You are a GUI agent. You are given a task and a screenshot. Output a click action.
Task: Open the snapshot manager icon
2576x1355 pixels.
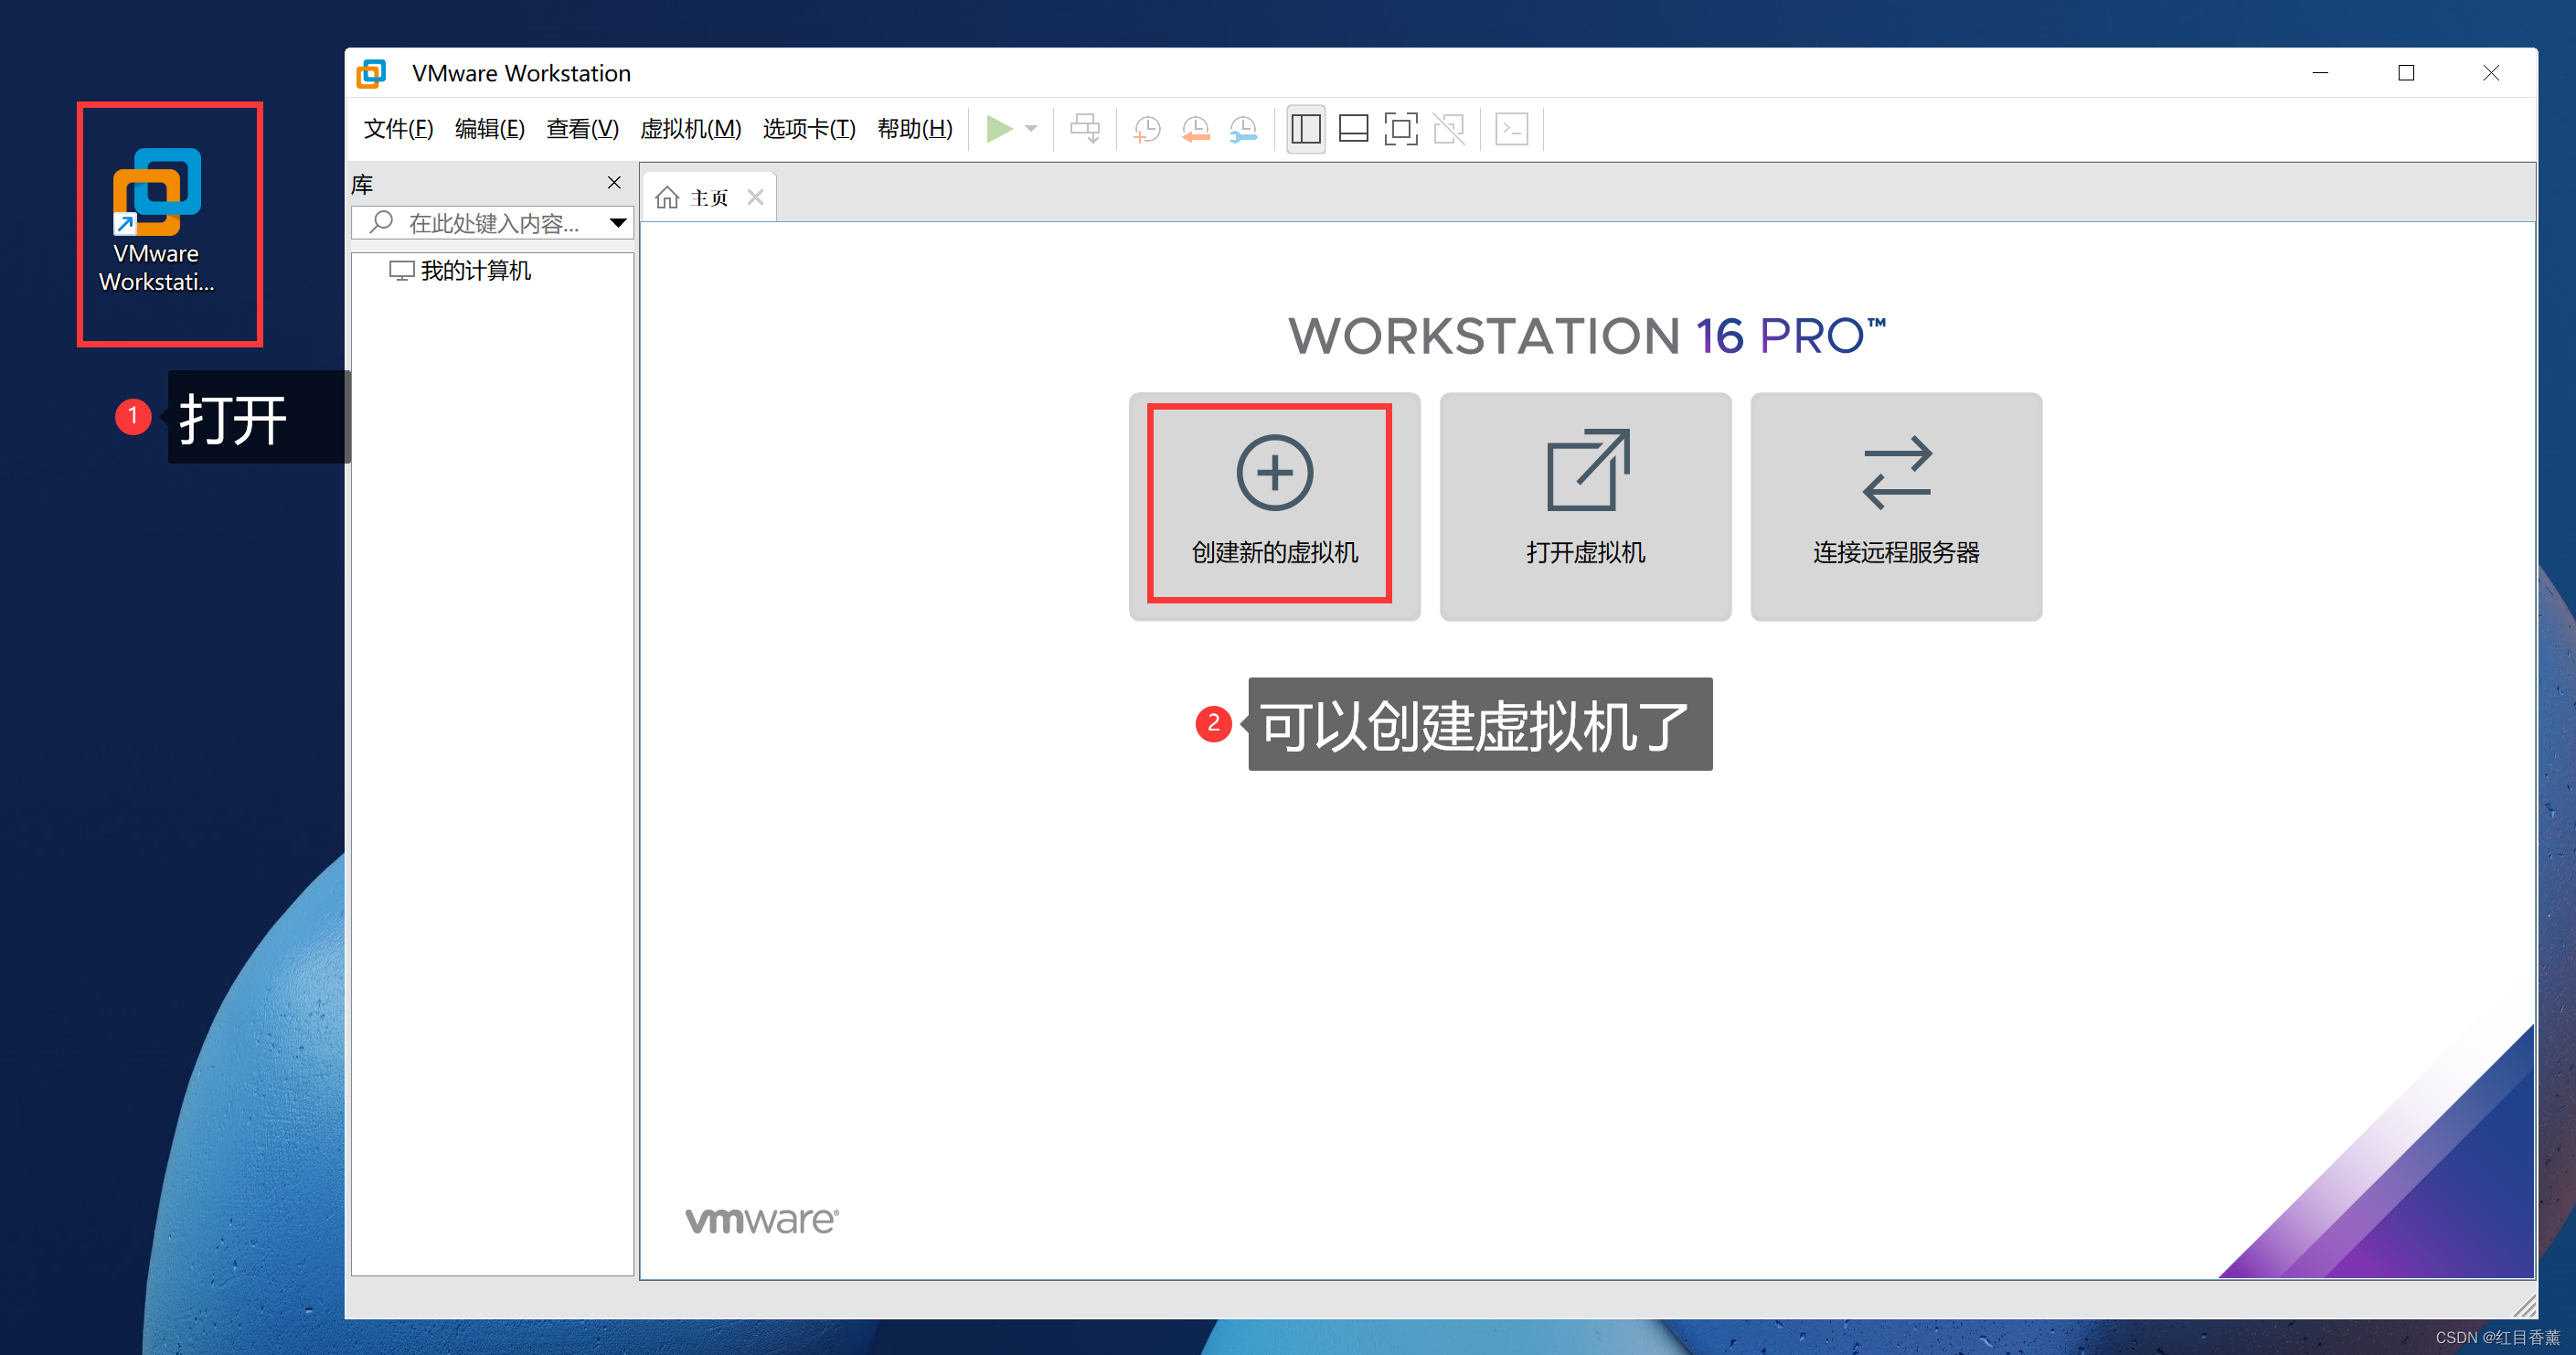(x=1242, y=128)
